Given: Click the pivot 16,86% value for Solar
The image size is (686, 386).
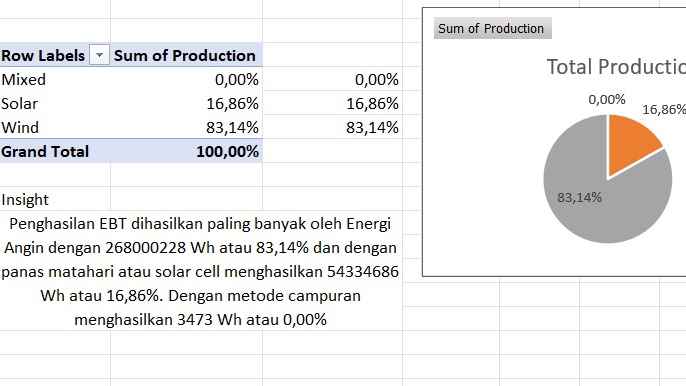Looking at the screenshot, I should click(186, 103).
